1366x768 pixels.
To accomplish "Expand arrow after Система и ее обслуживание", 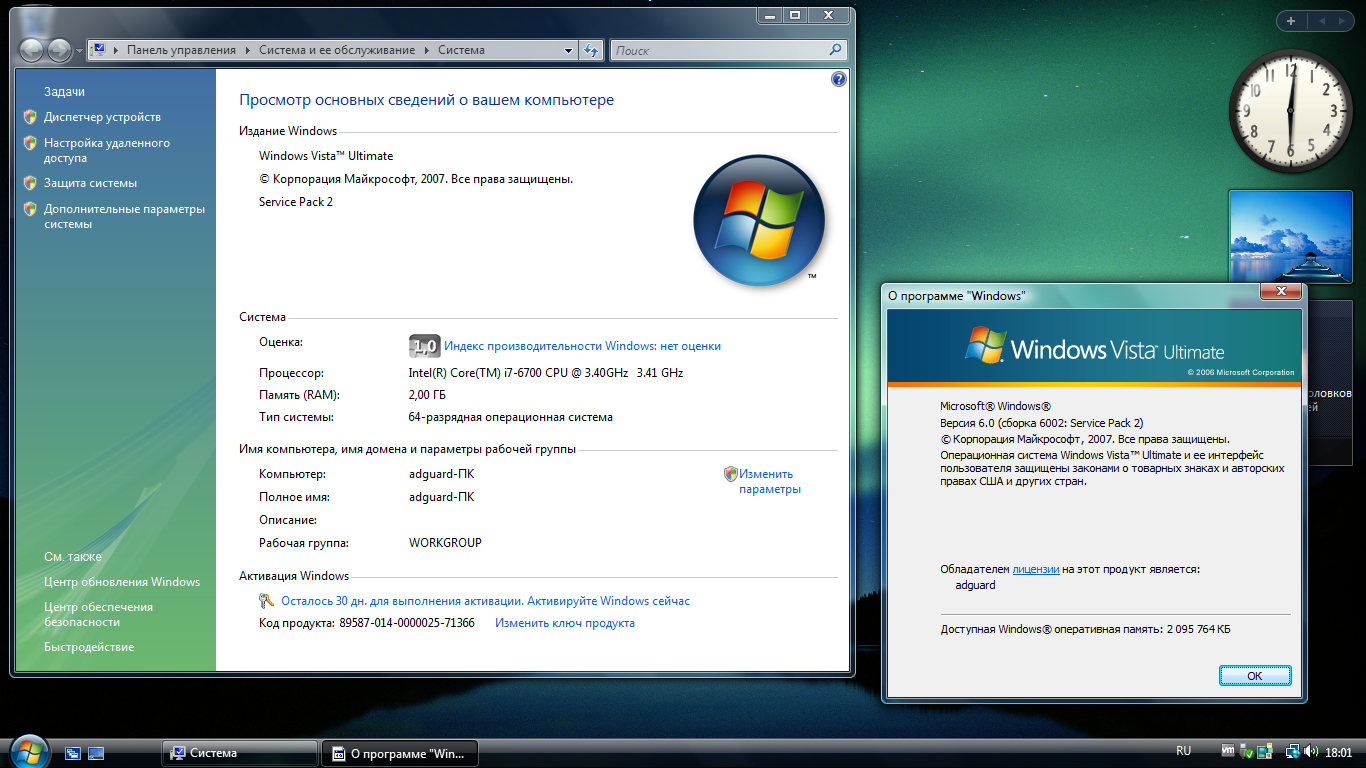I will pyautogui.click(x=426, y=50).
